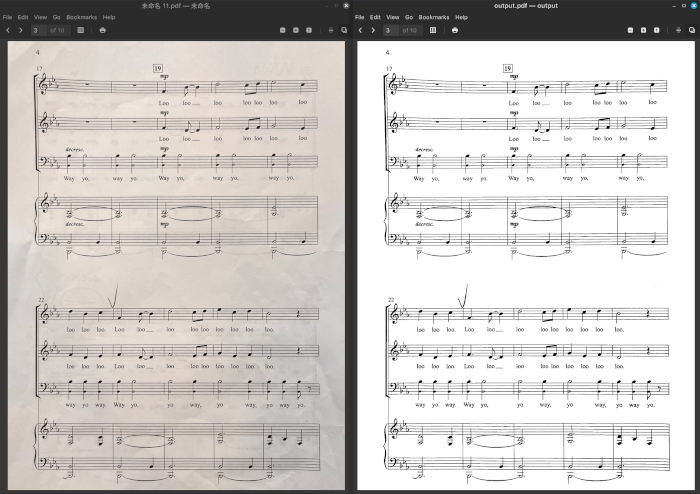Open Go menu in left 未命名 11.pdf window

[x=57, y=17]
